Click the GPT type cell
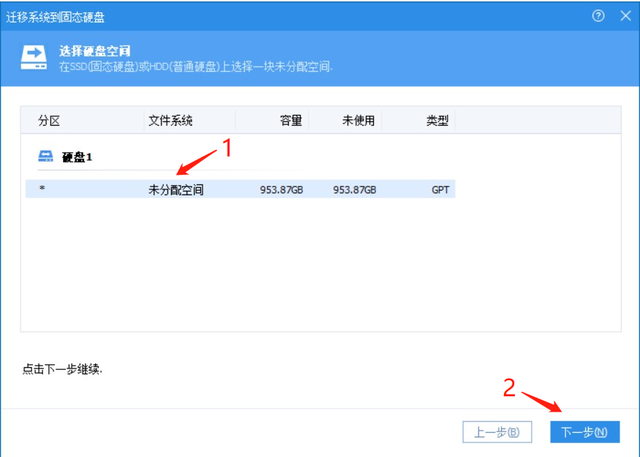The width and height of the screenshot is (640, 457). click(x=440, y=190)
